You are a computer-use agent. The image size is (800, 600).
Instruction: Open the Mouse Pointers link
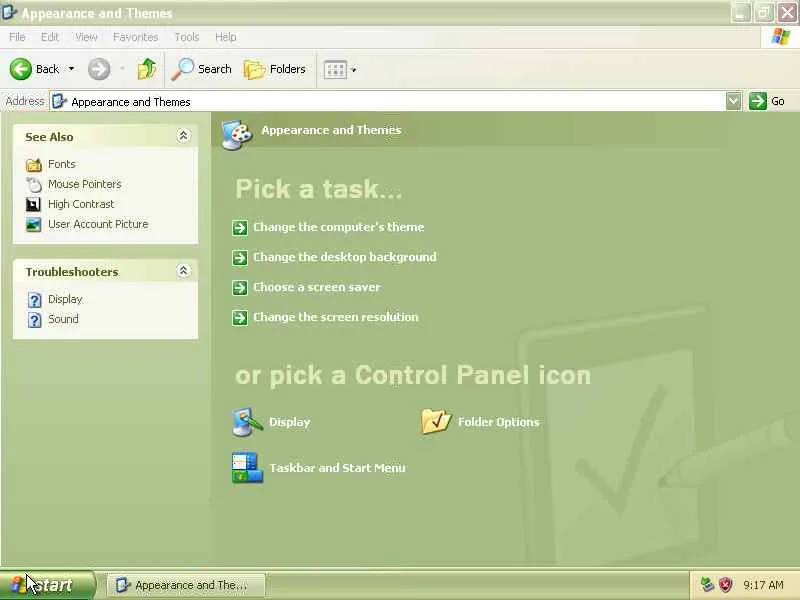(x=85, y=184)
